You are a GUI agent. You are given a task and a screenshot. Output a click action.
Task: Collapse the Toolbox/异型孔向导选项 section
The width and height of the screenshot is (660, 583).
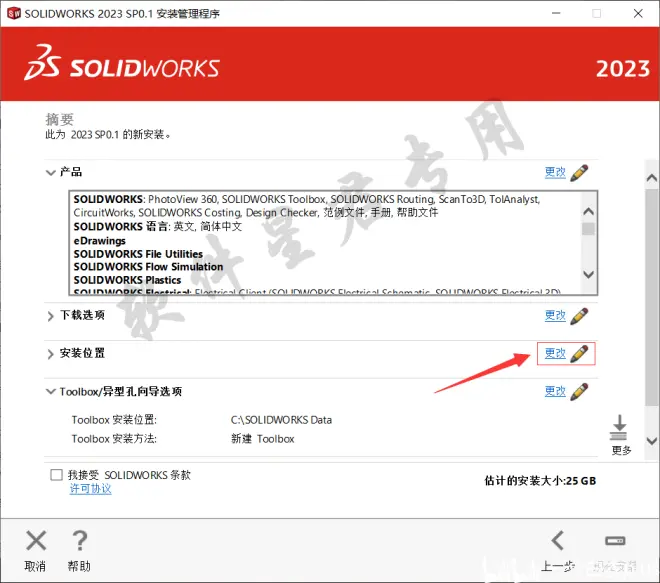[x=51, y=391]
